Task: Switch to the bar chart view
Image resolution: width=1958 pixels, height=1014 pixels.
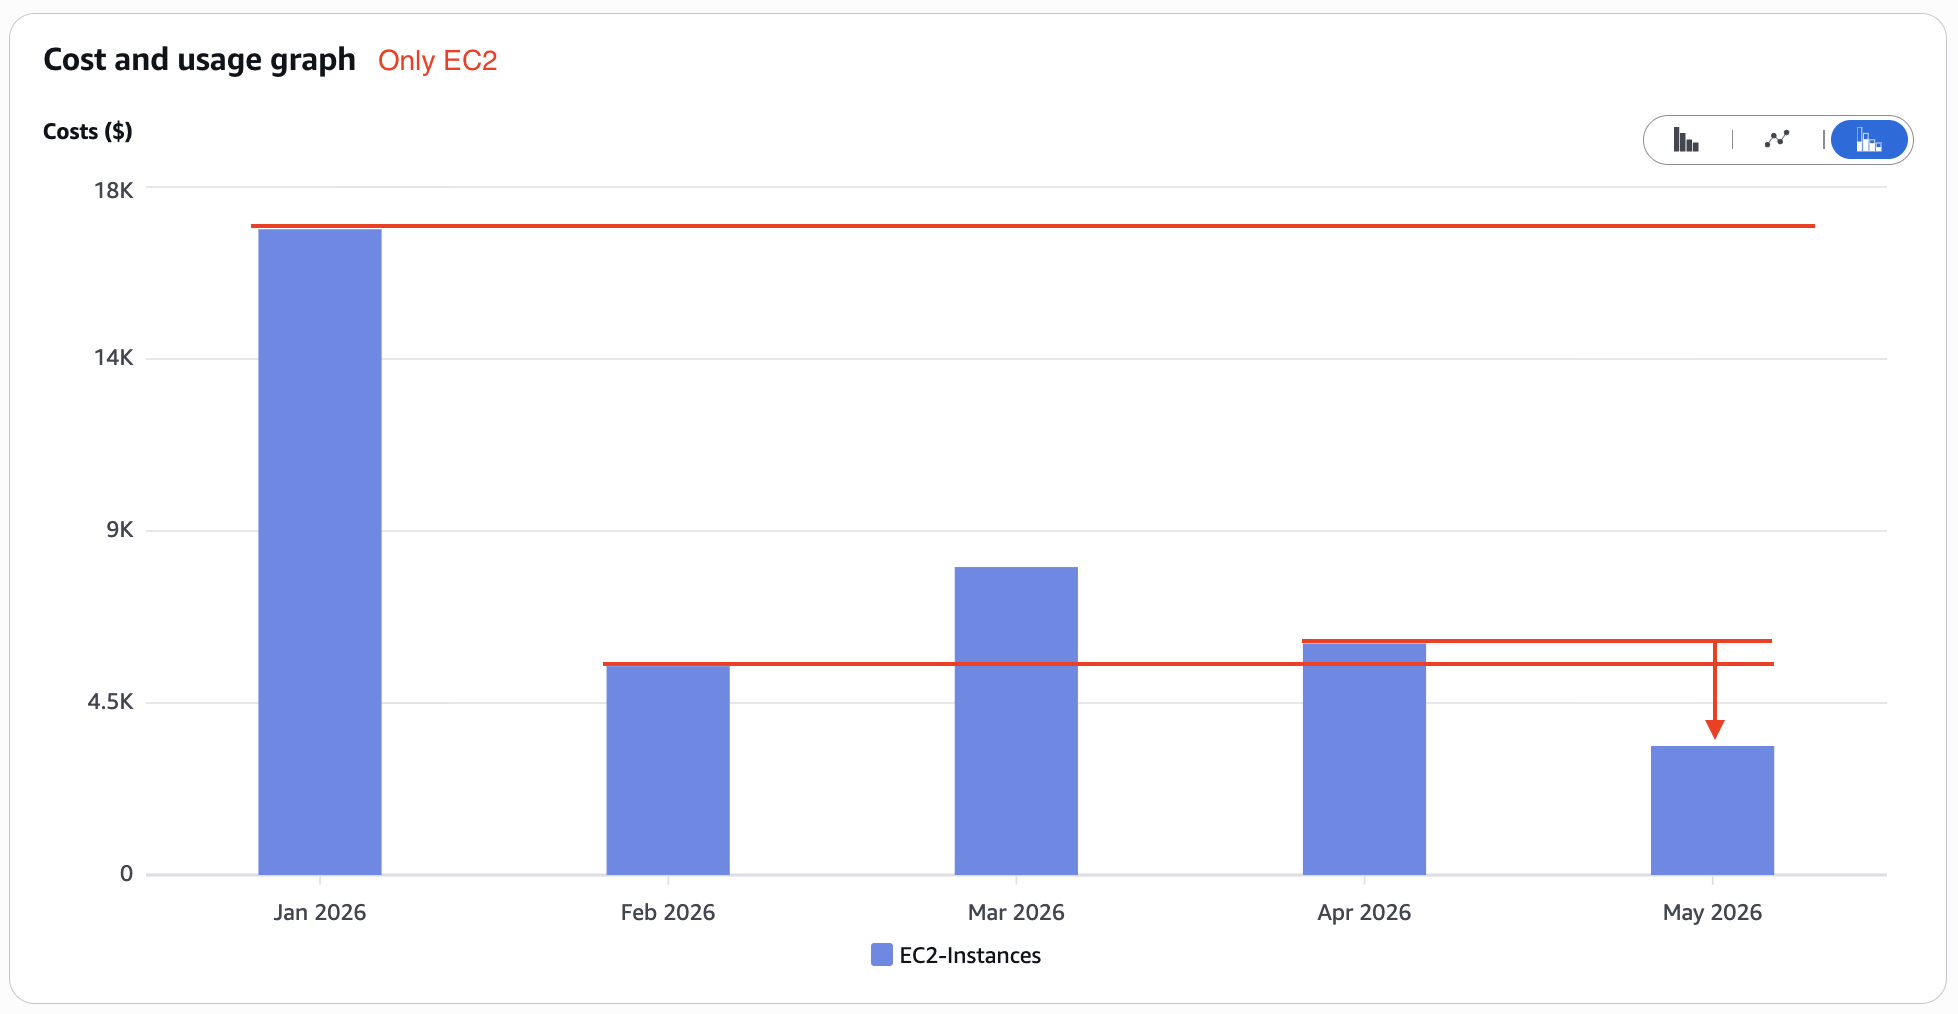Action: [x=1686, y=140]
